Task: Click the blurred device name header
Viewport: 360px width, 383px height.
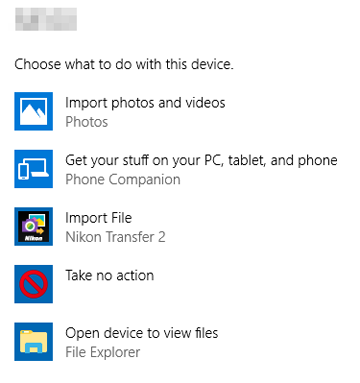Action: click(46, 19)
